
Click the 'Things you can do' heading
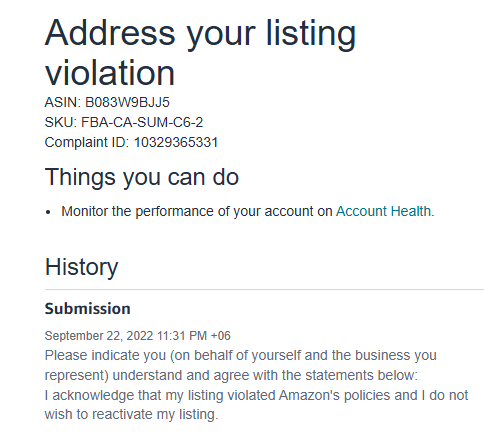coord(142,177)
